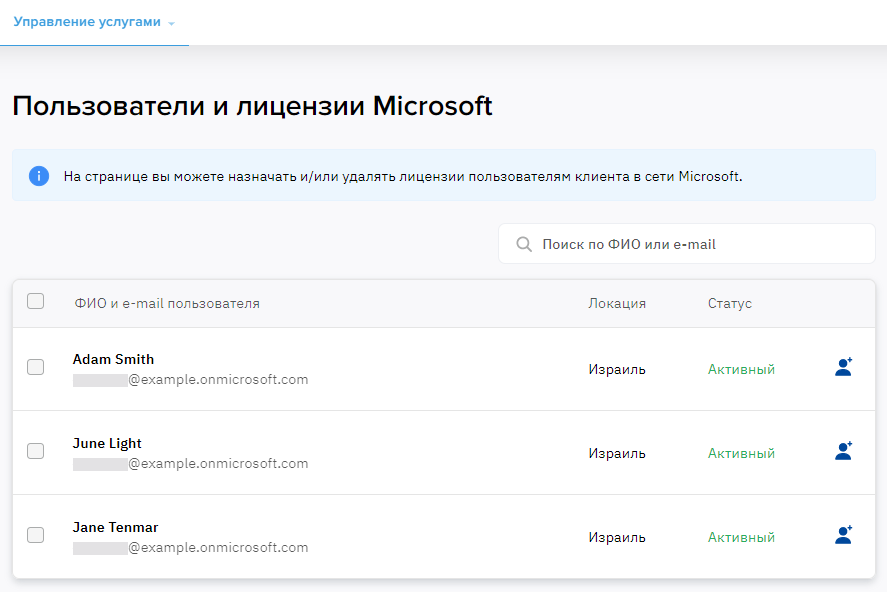
Task: Click the add-license icon for June Light
Action: click(843, 451)
